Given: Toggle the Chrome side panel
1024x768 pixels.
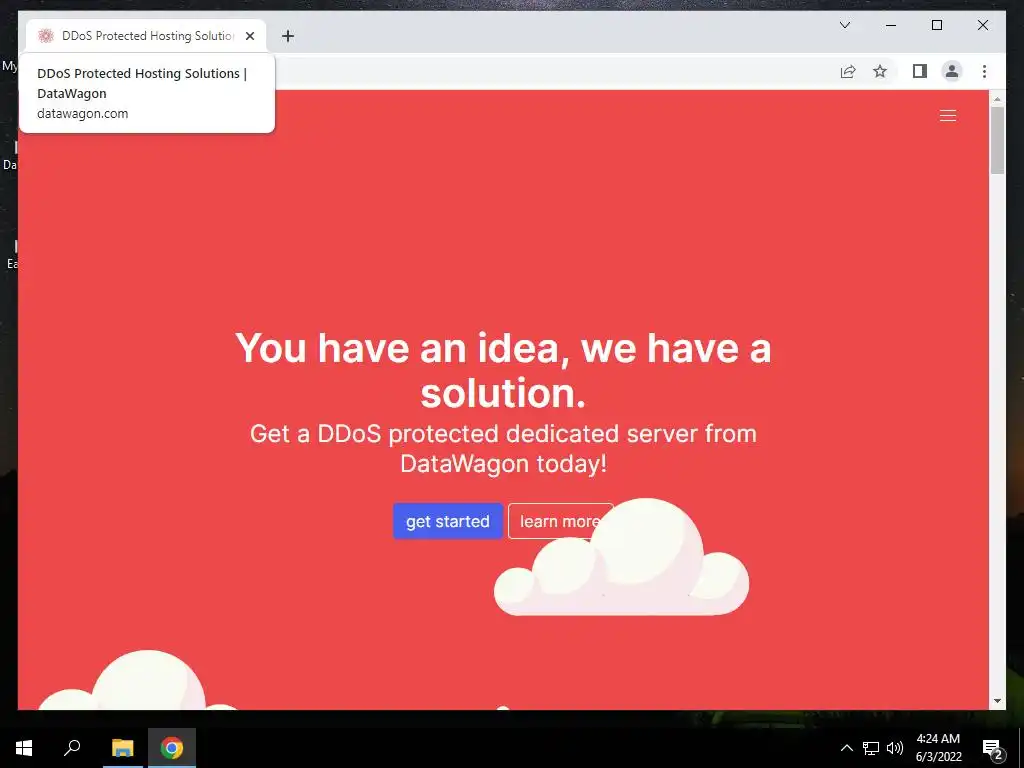Looking at the screenshot, I should [920, 71].
